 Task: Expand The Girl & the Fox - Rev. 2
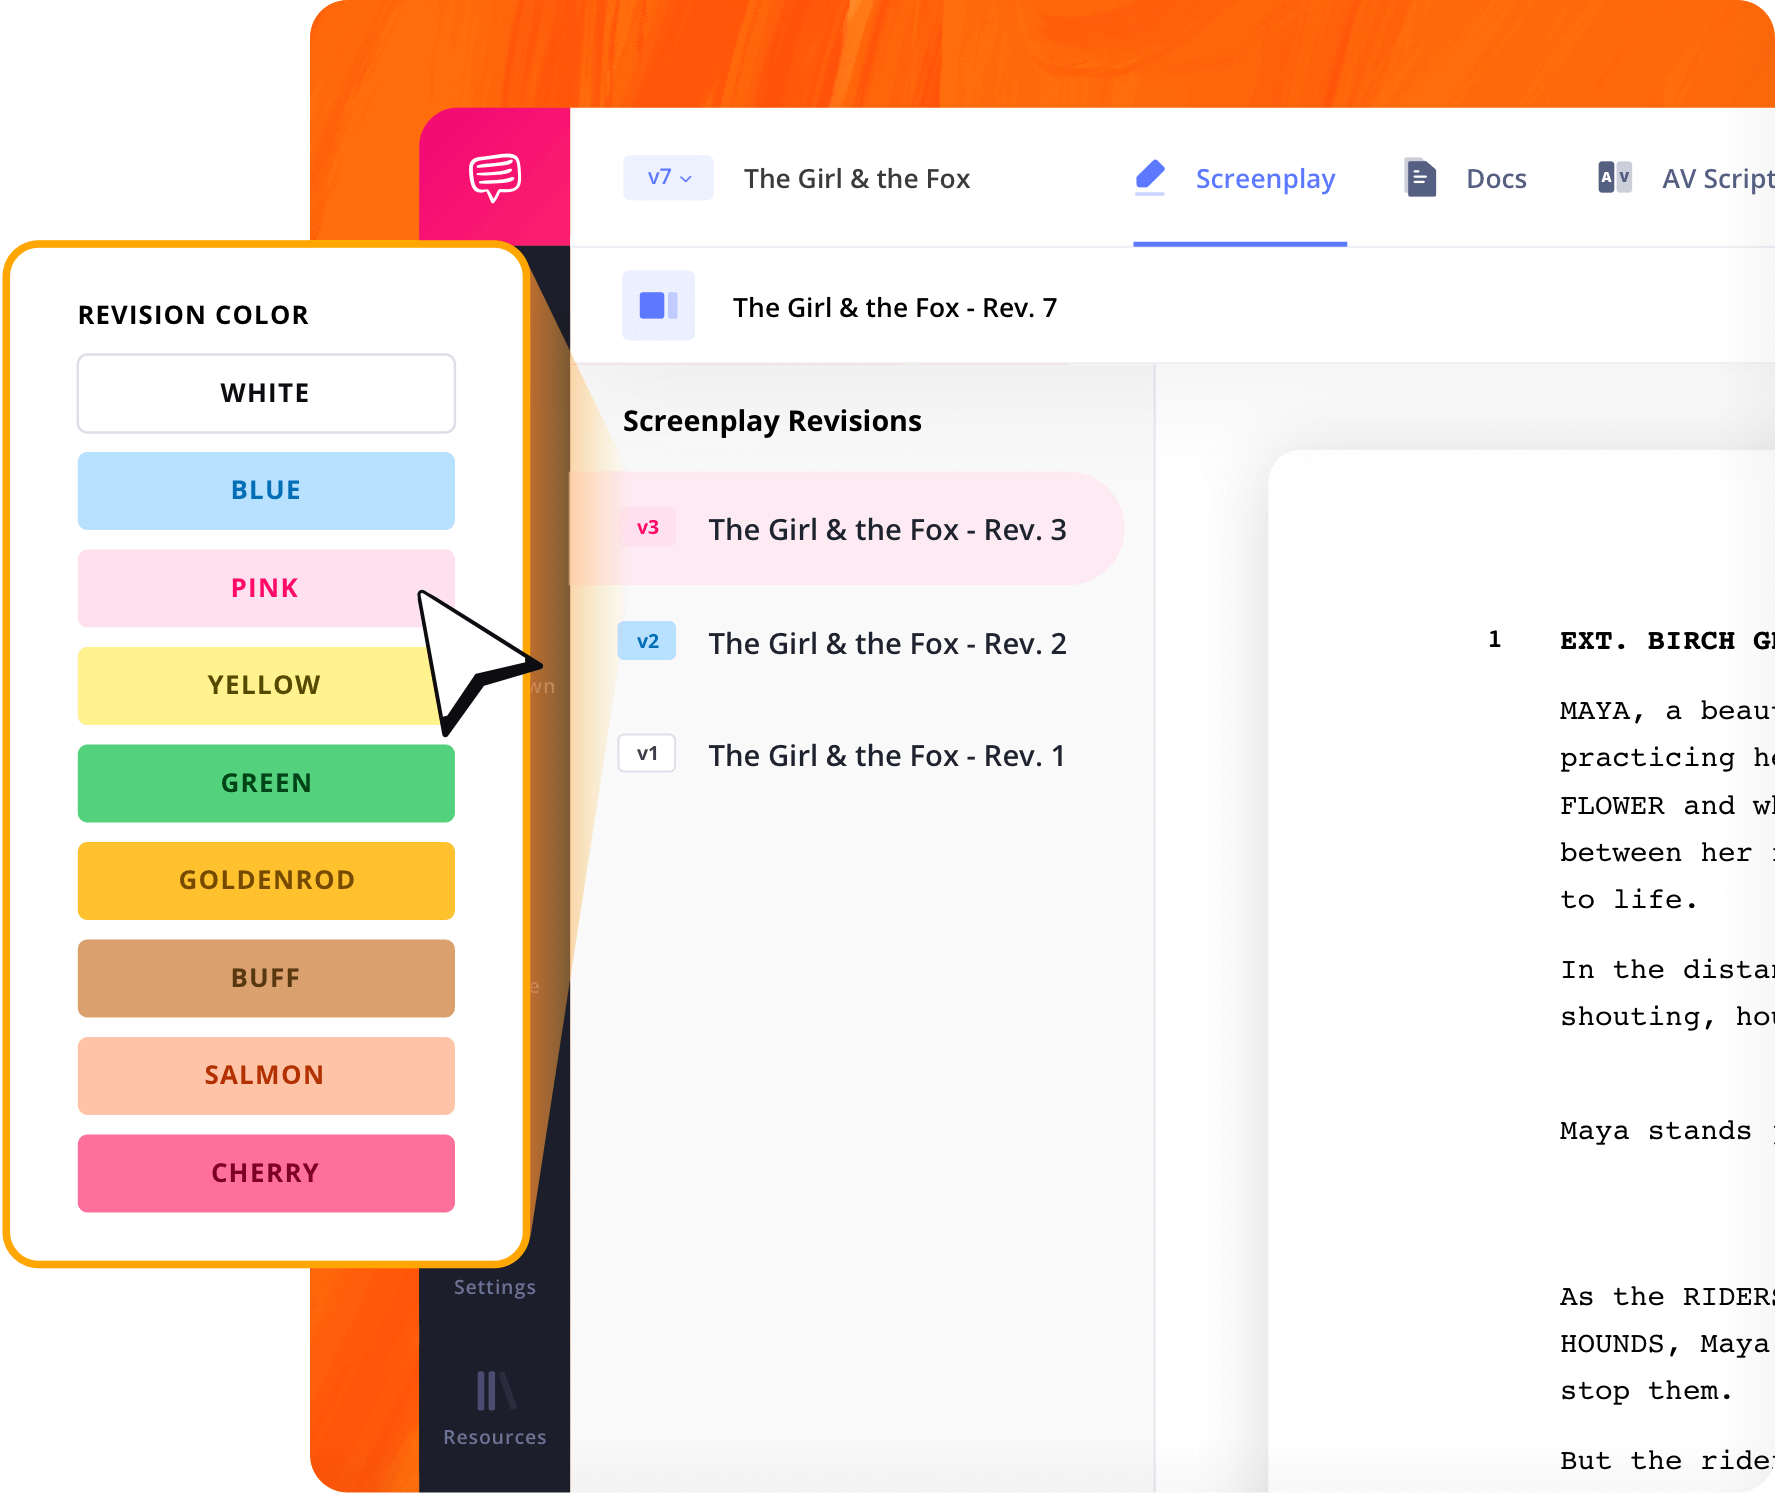click(888, 643)
